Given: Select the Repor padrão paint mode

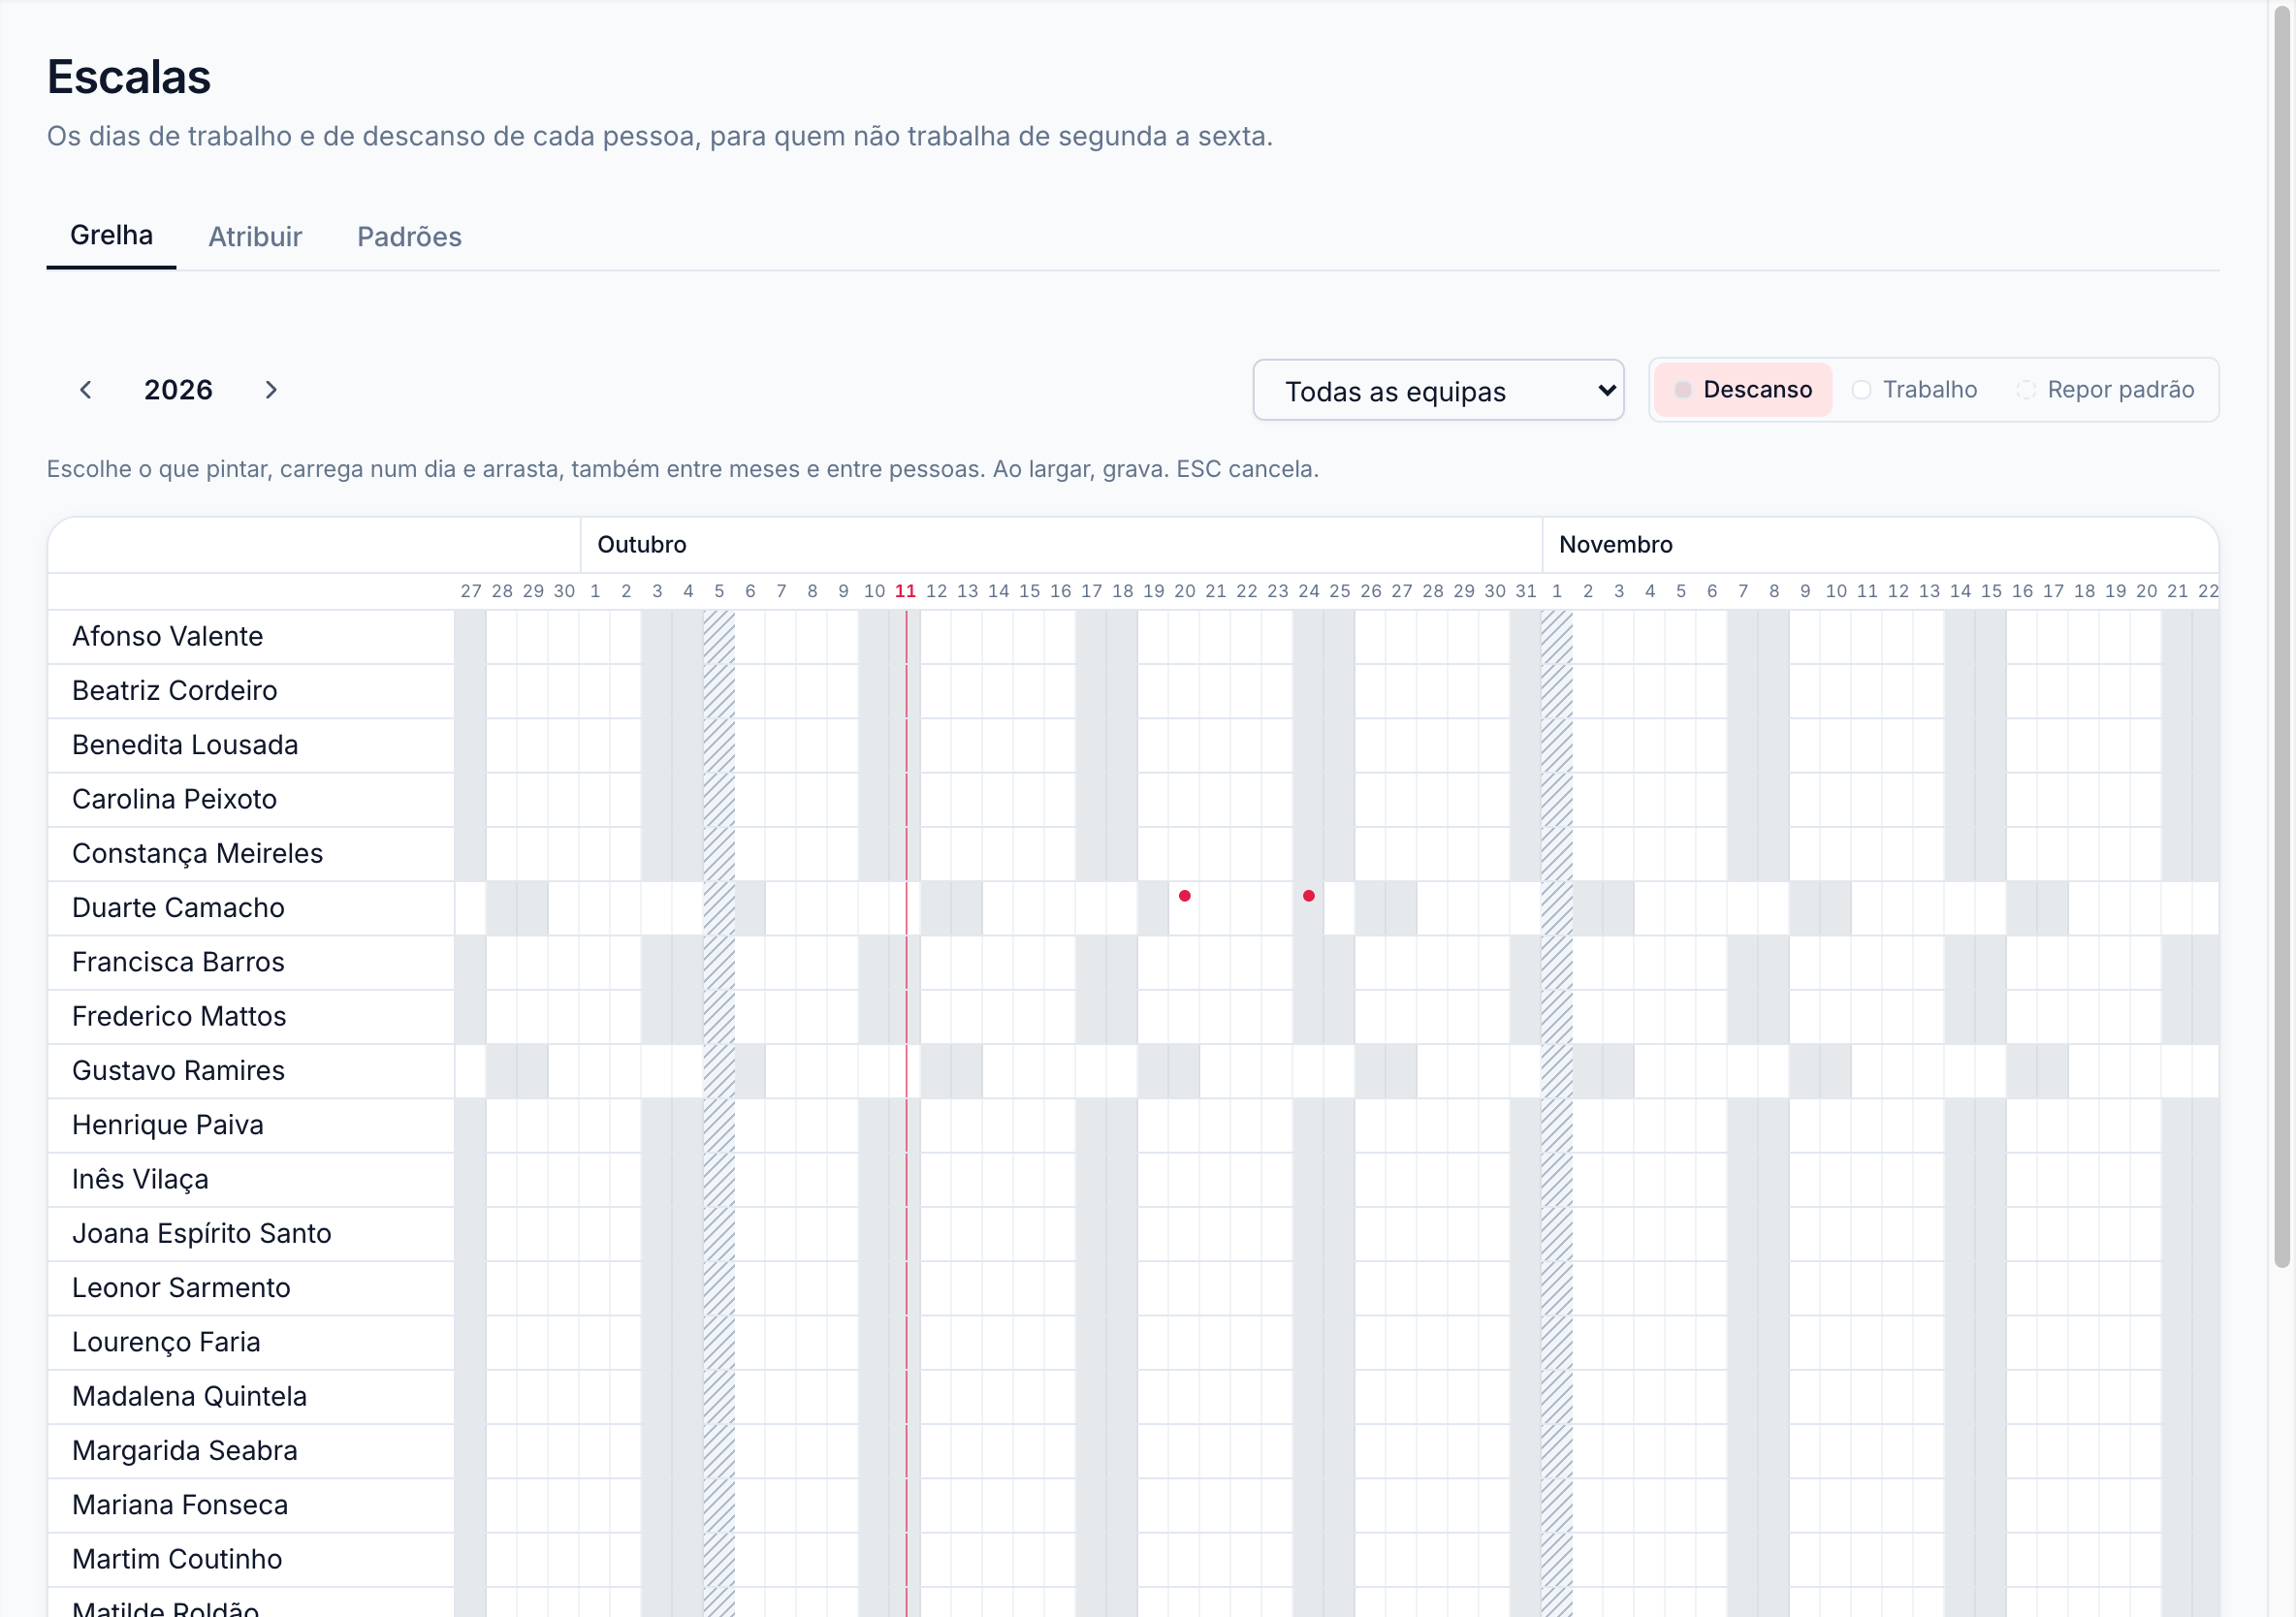Looking at the screenshot, I should 2106,390.
